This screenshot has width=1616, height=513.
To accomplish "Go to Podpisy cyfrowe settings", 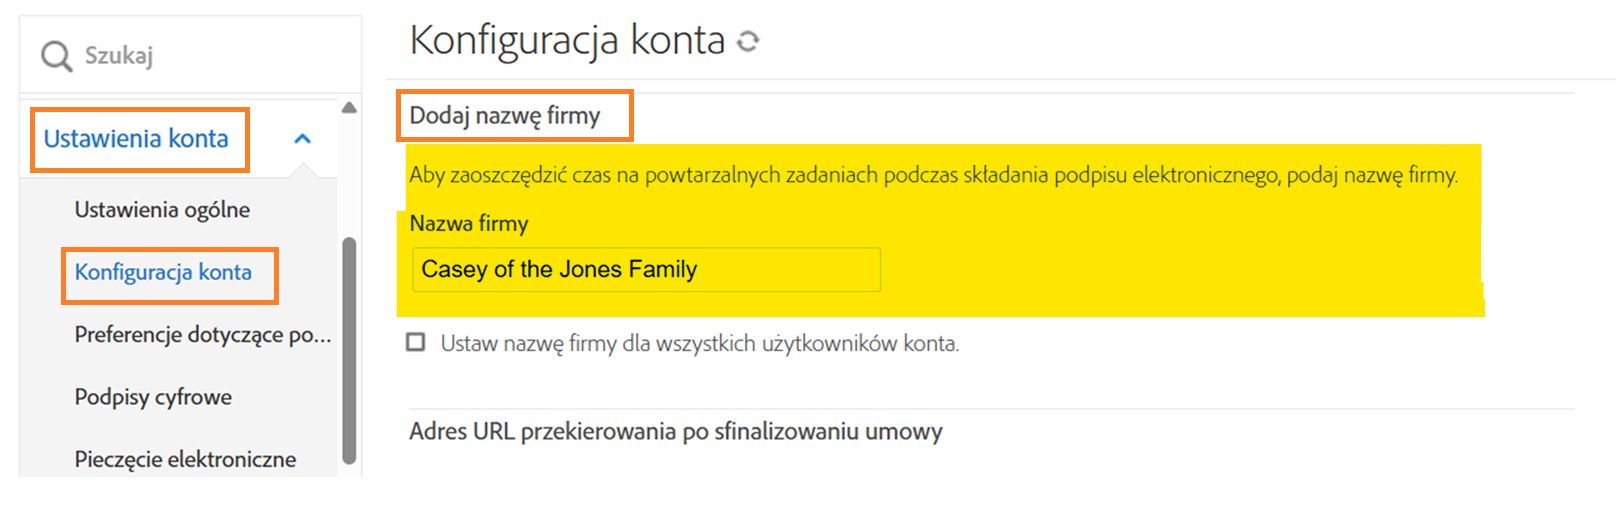I will tap(153, 397).
